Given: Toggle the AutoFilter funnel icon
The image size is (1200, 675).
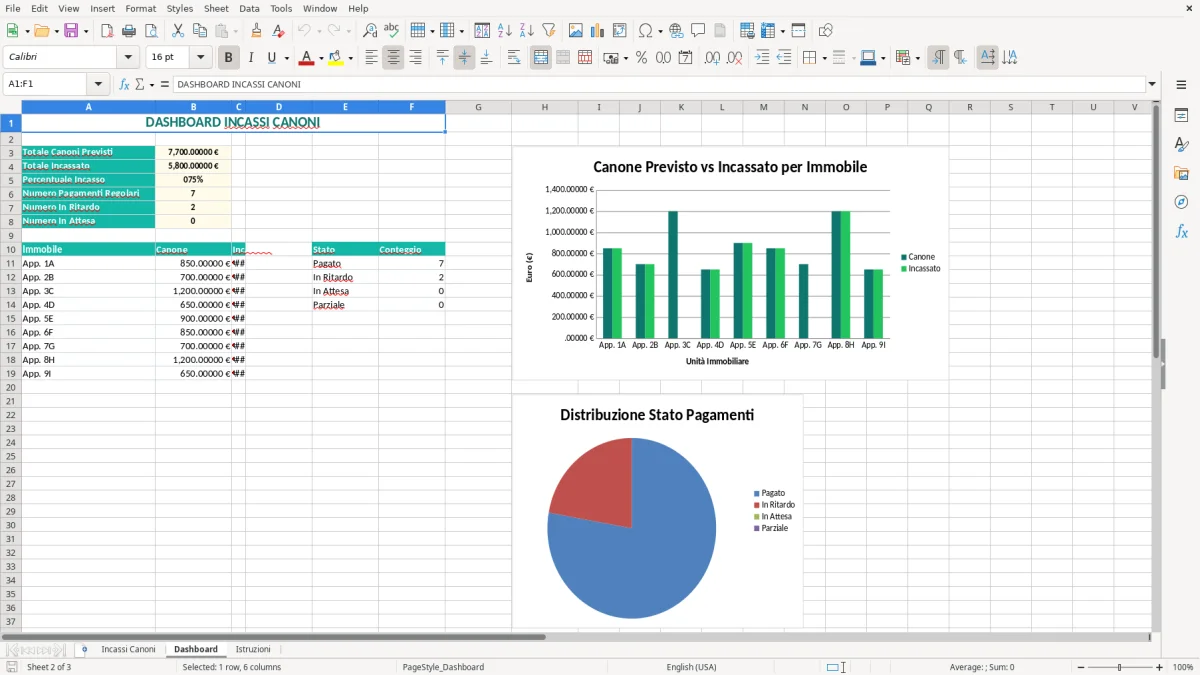Looking at the screenshot, I should (549, 31).
